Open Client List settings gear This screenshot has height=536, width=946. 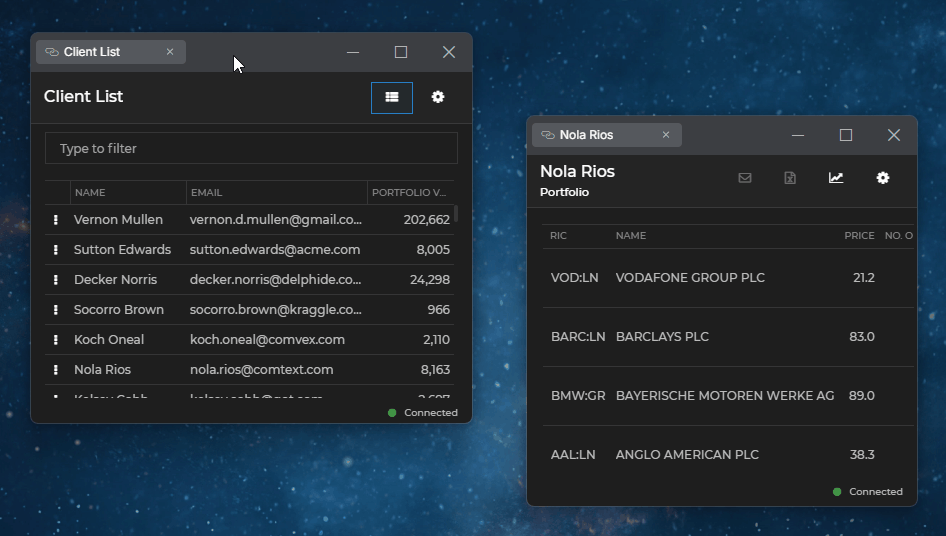tap(438, 98)
